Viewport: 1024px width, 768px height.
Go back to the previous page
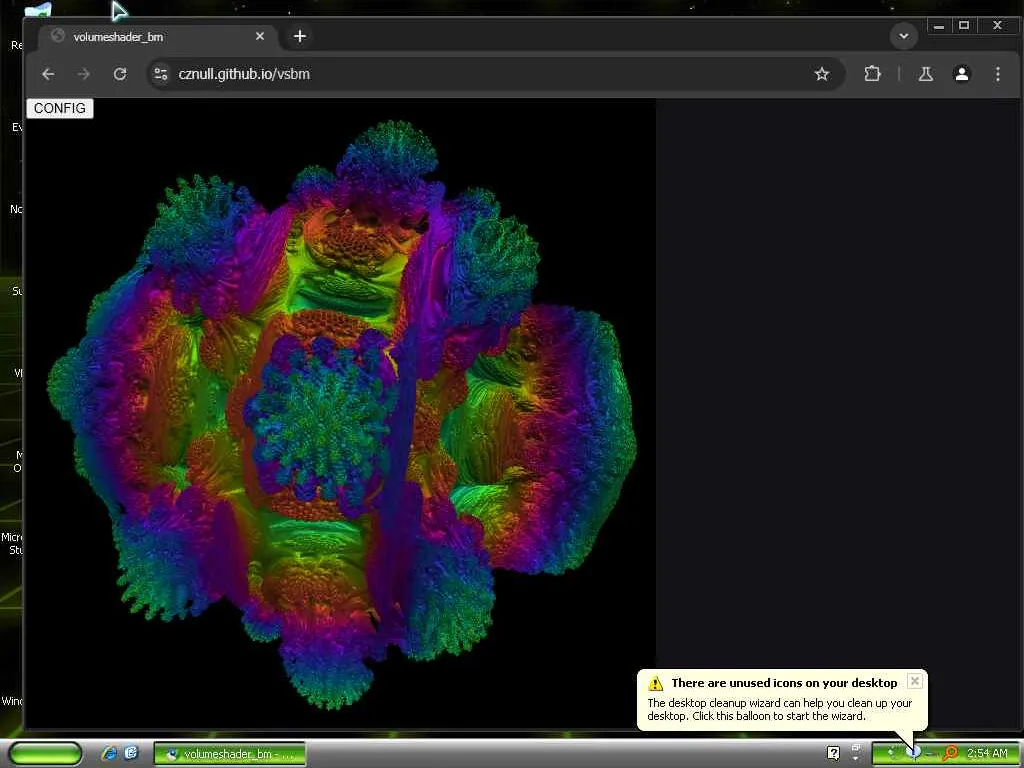coord(48,74)
